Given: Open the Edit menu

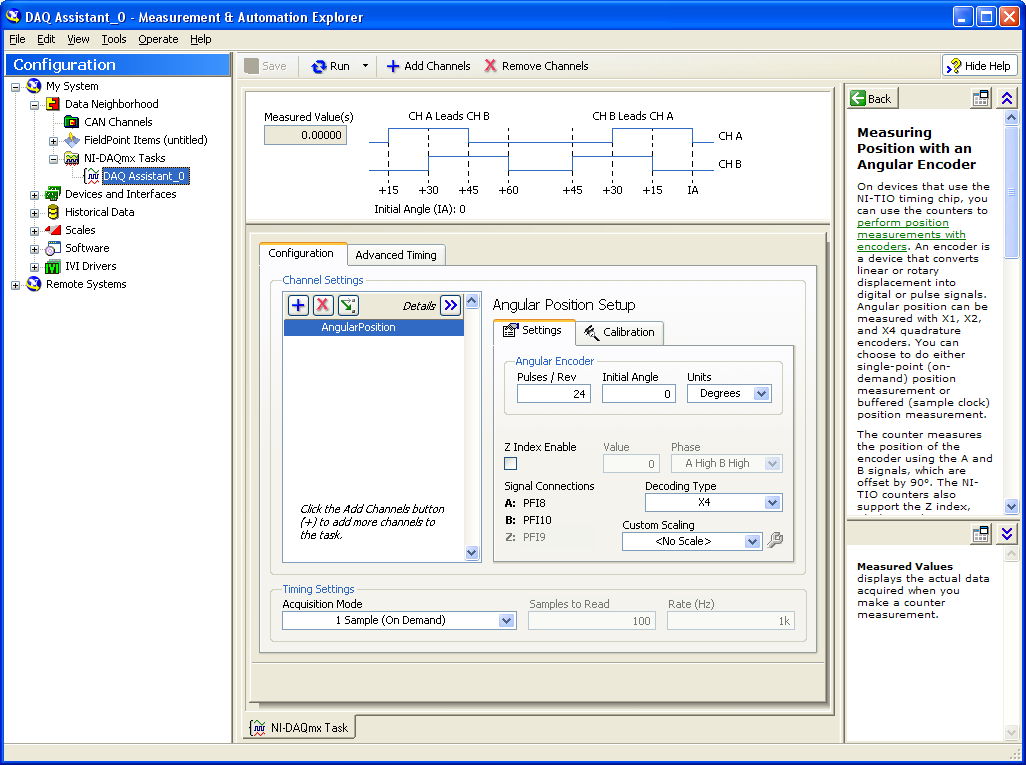Looking at the screenshot, I should click(46, 39).
